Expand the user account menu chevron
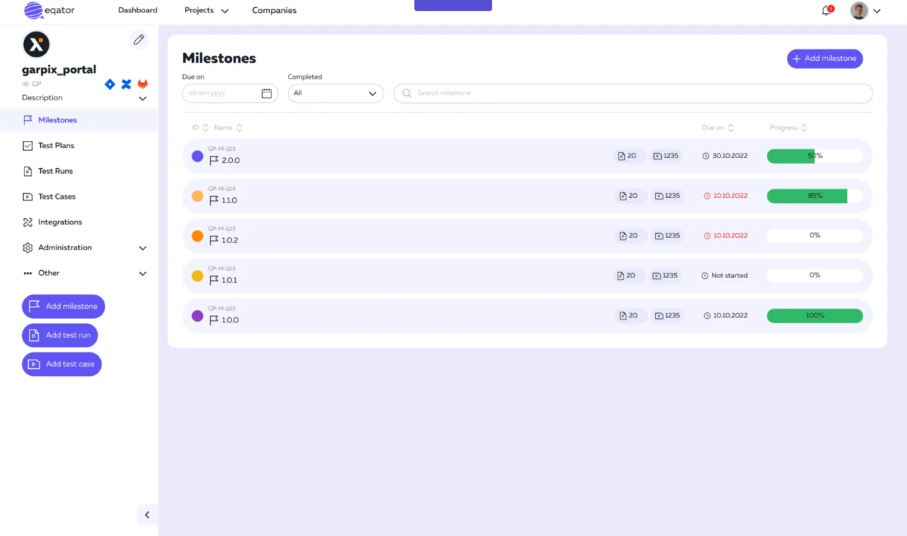907x536 pixels. (x=877, y=11)
